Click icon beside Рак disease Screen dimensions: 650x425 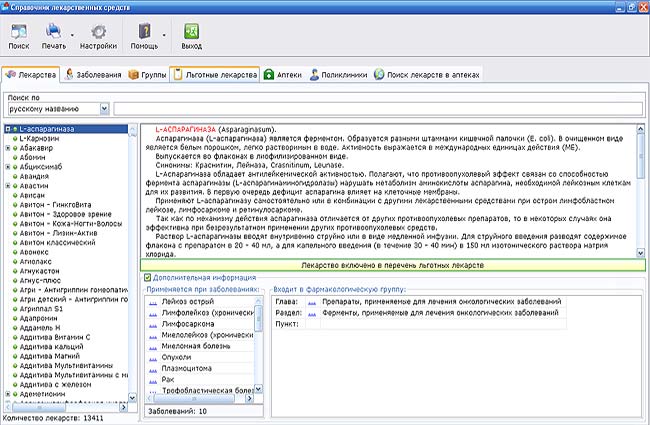pyautogui.click(x=153, y=381)
